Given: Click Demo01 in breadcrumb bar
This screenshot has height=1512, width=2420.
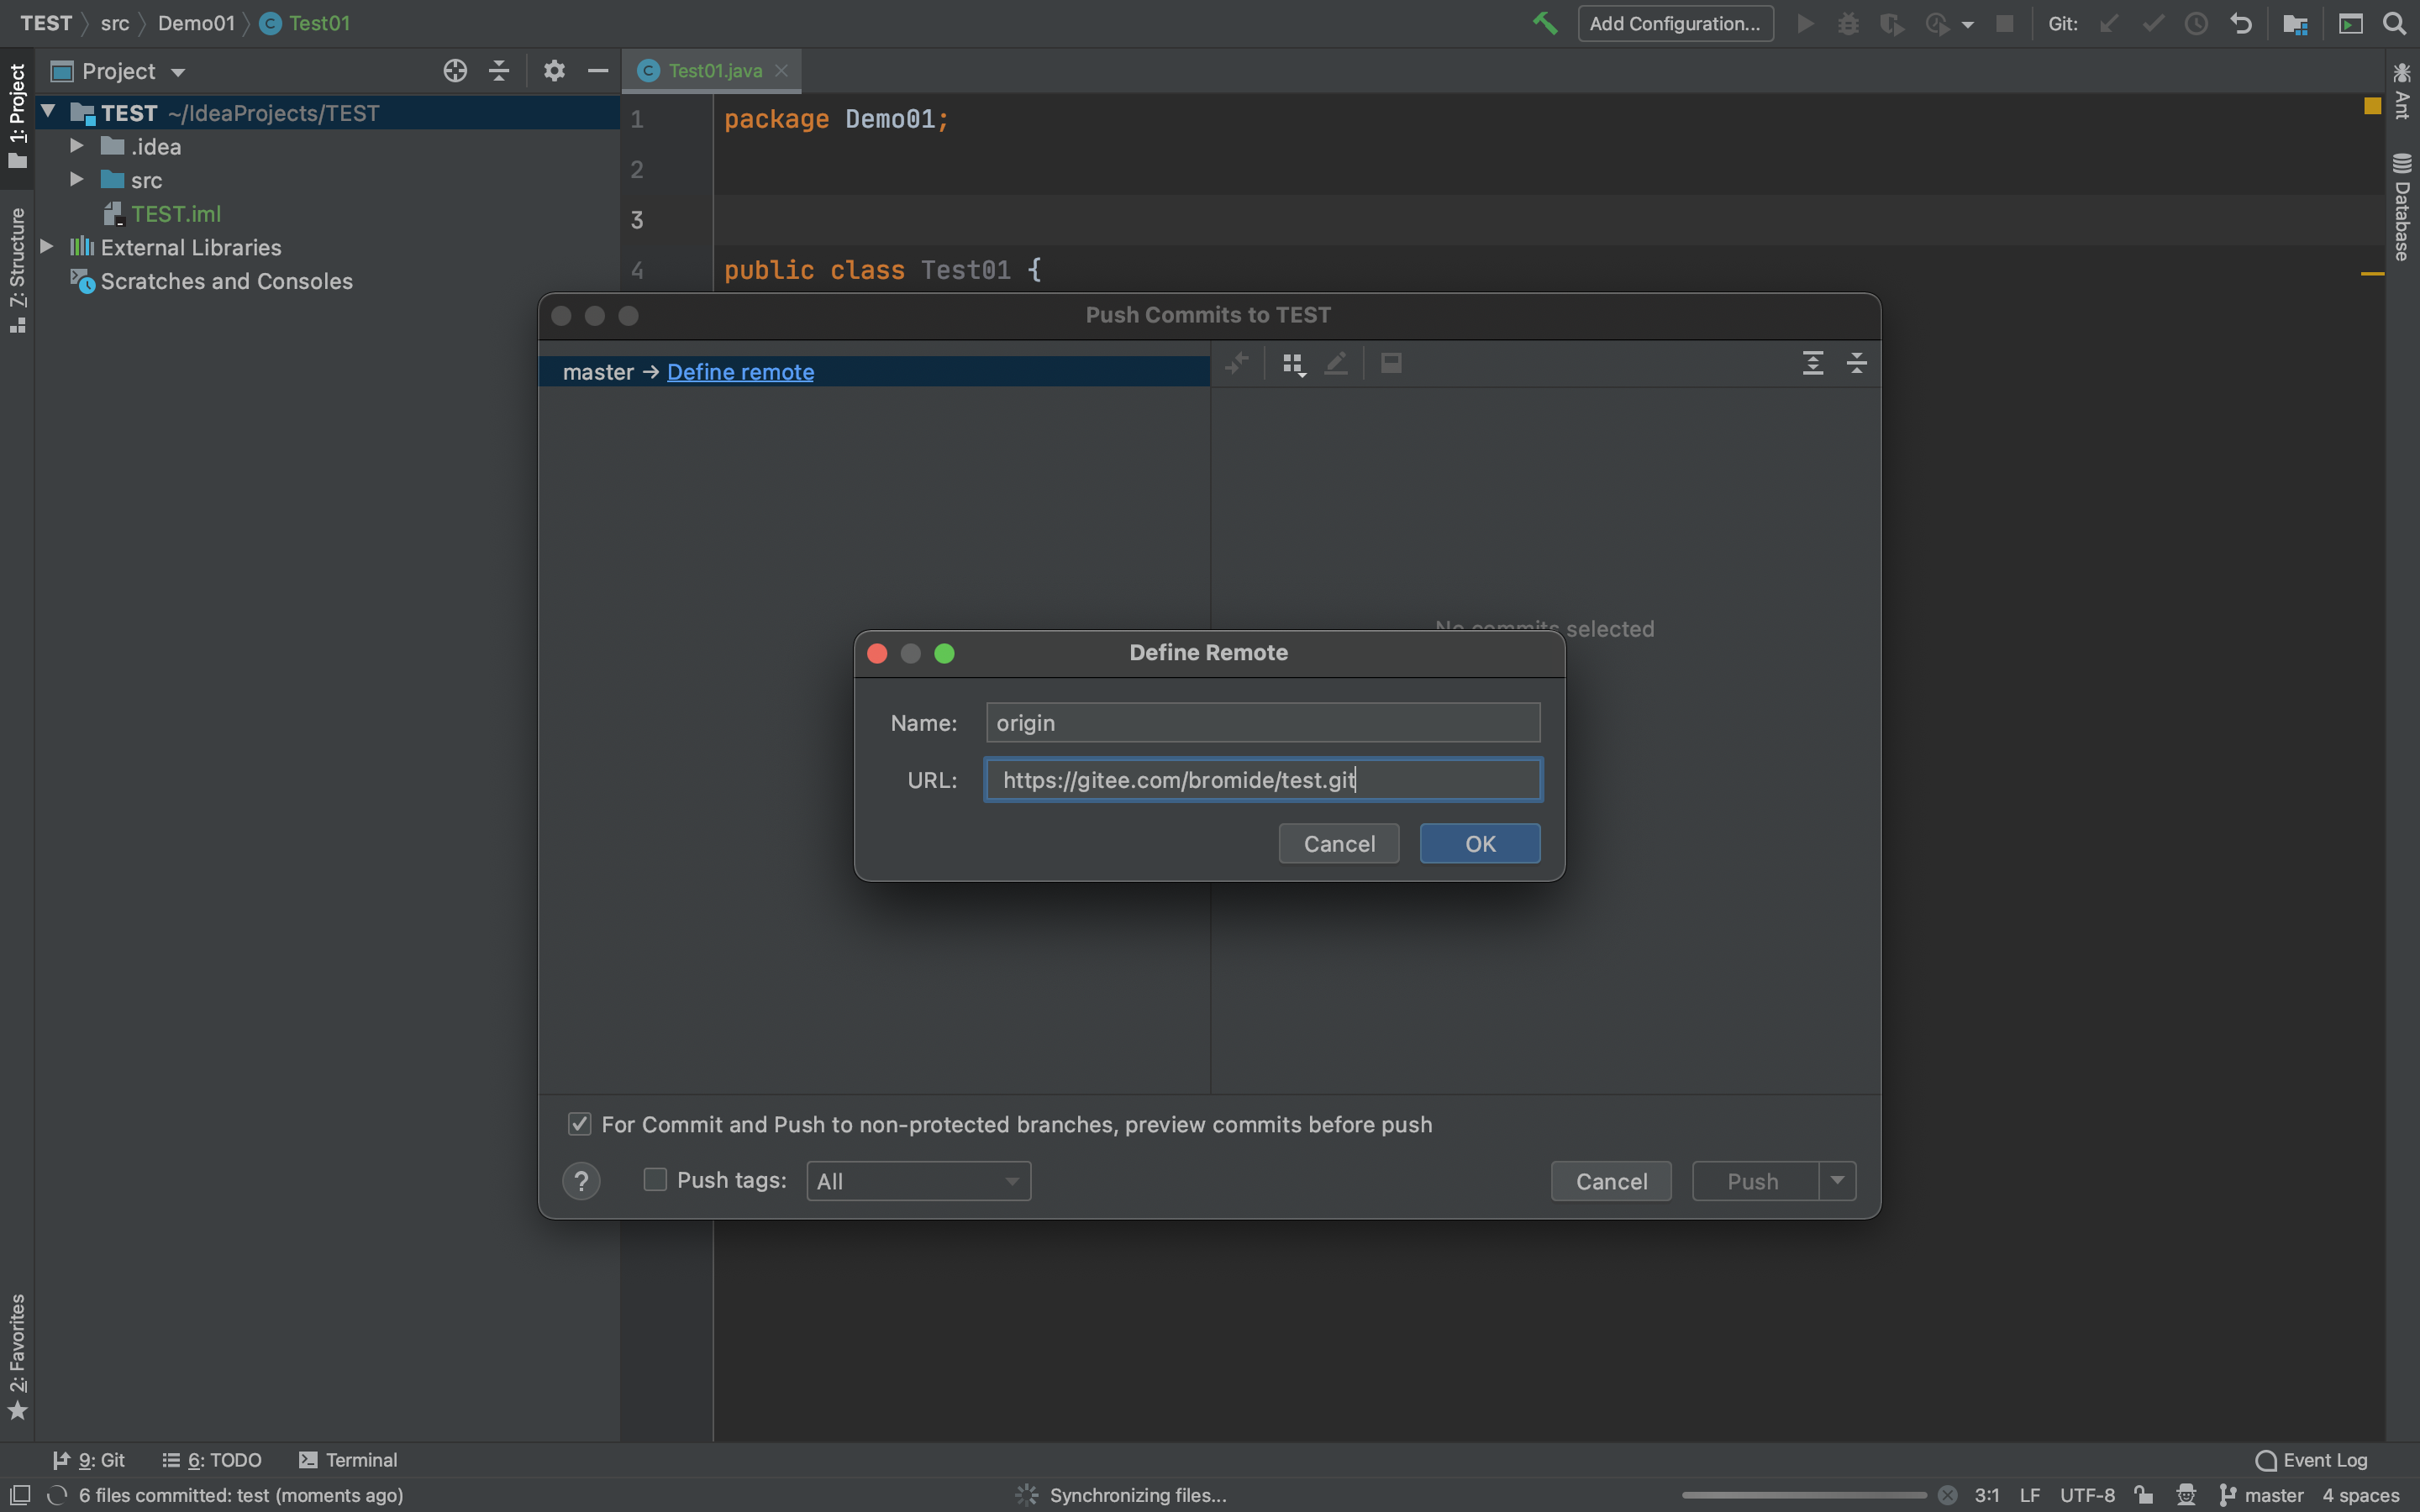Looking at the screenshot, I should click(x=196, y=23).
